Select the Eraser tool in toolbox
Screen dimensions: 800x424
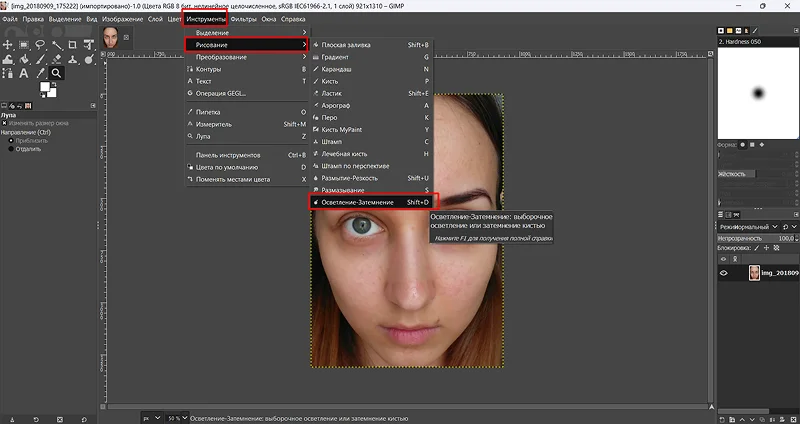pyautogui.click(x=56, y=59)
